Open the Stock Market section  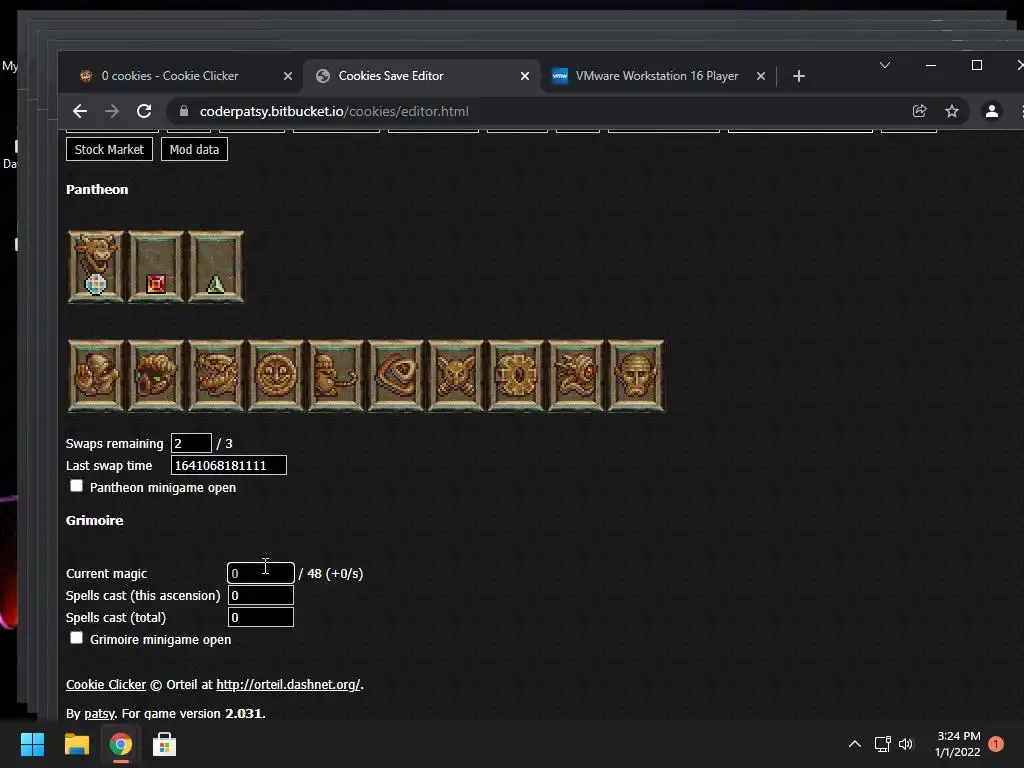109,149
